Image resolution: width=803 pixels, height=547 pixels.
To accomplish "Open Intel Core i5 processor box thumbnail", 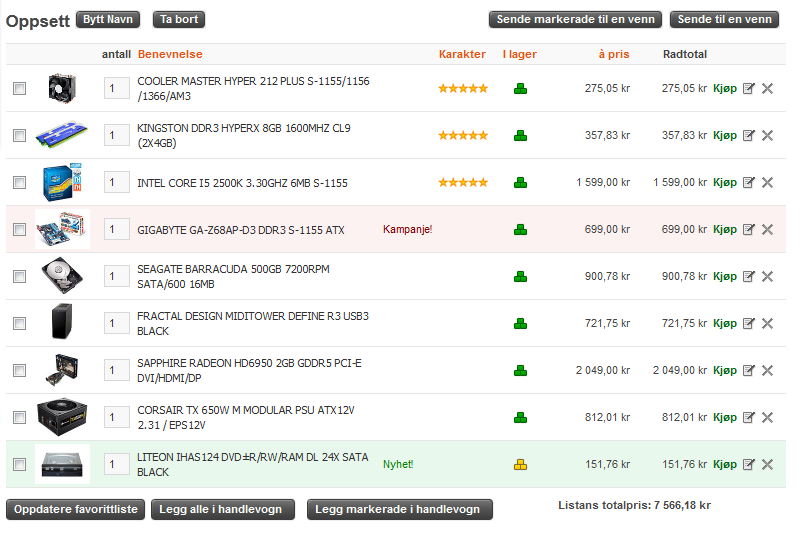I will tap(62, 182).
